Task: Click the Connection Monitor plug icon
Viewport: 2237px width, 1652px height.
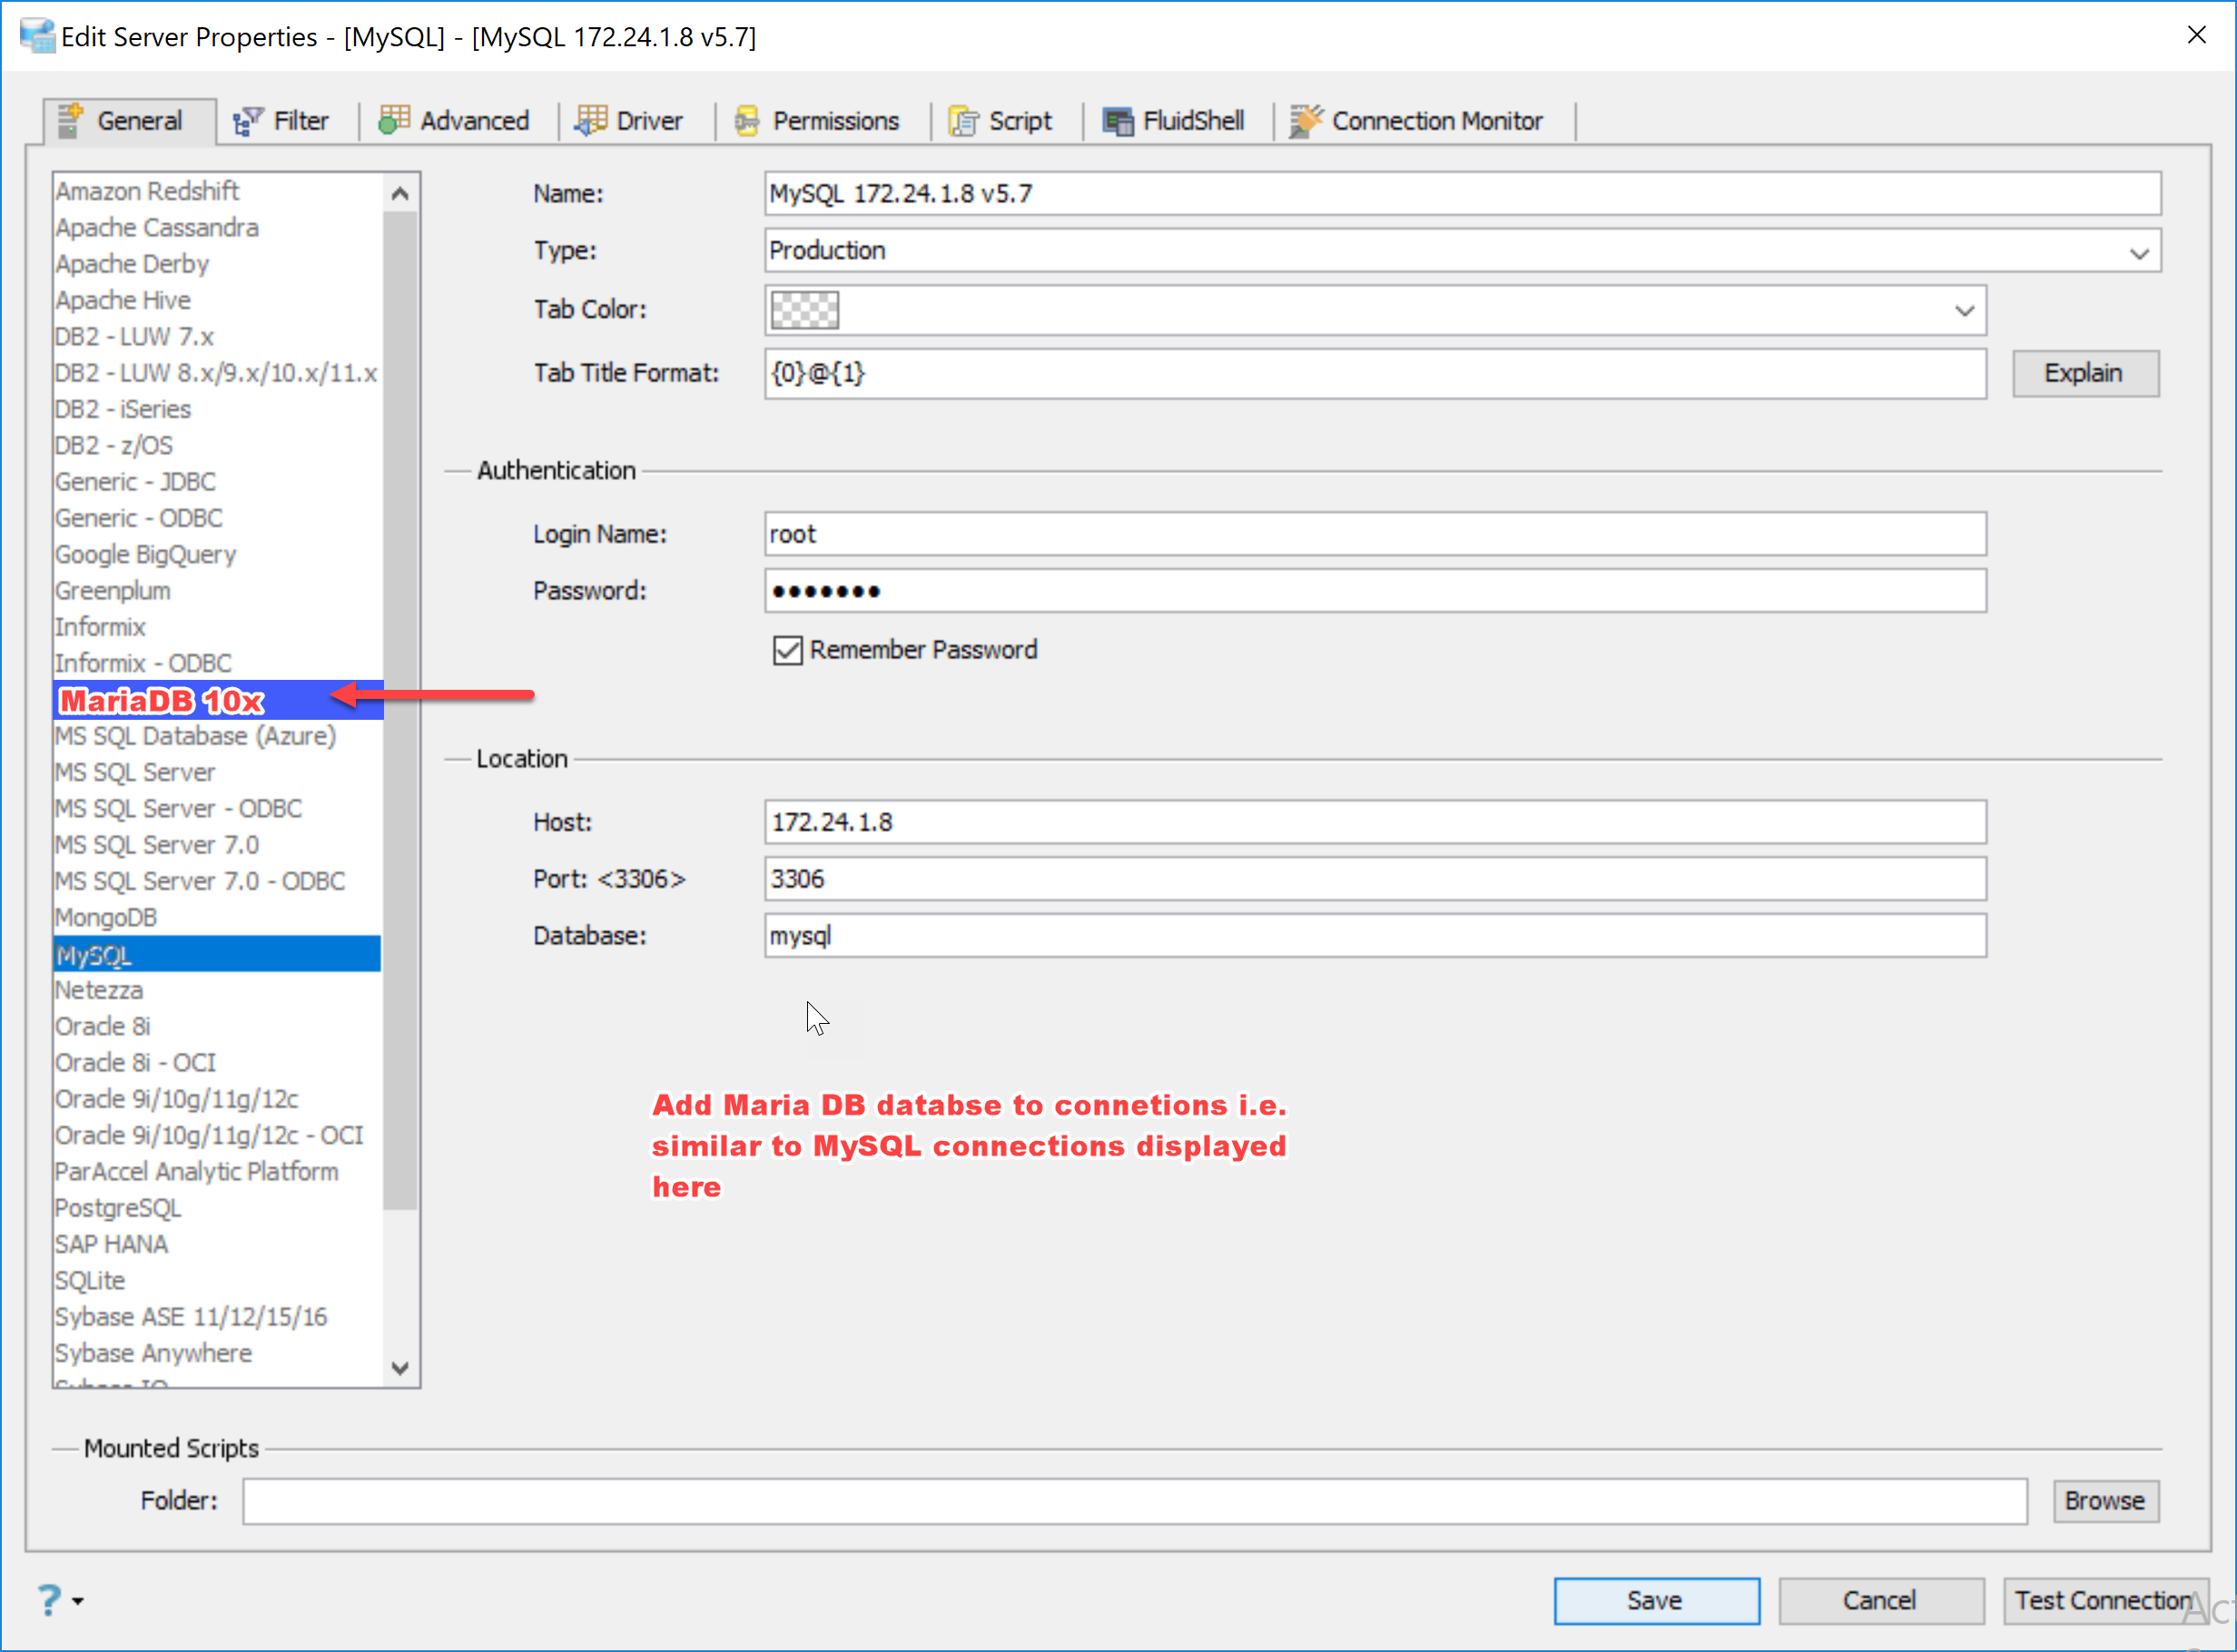Action: point(1305,121)
